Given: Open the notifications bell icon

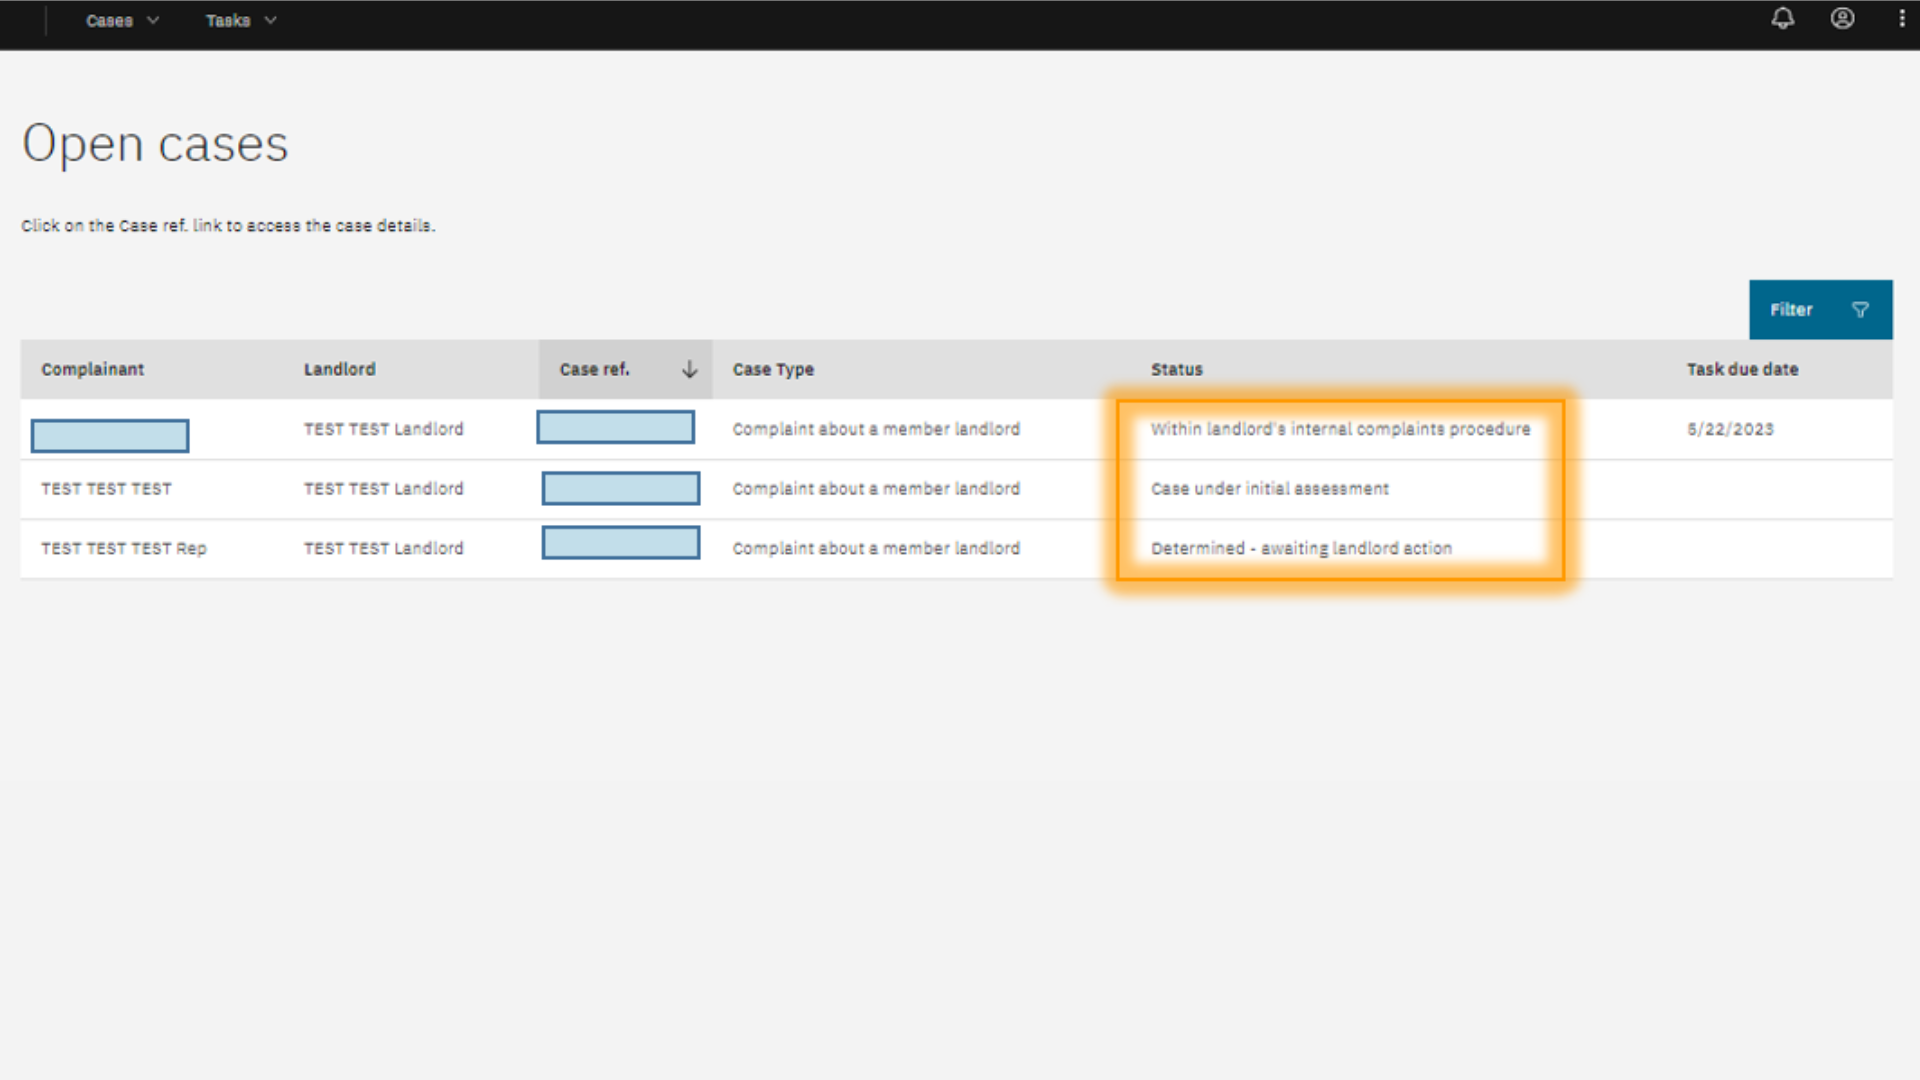Looking at the screenshot, I should (x=1782, y=19).
